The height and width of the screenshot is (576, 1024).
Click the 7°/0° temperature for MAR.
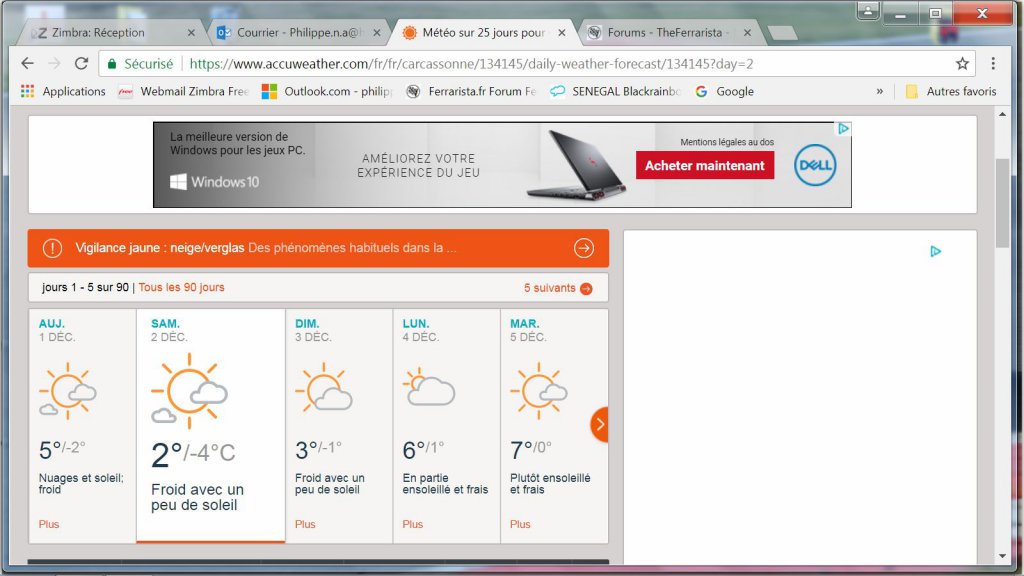[531, 450]
